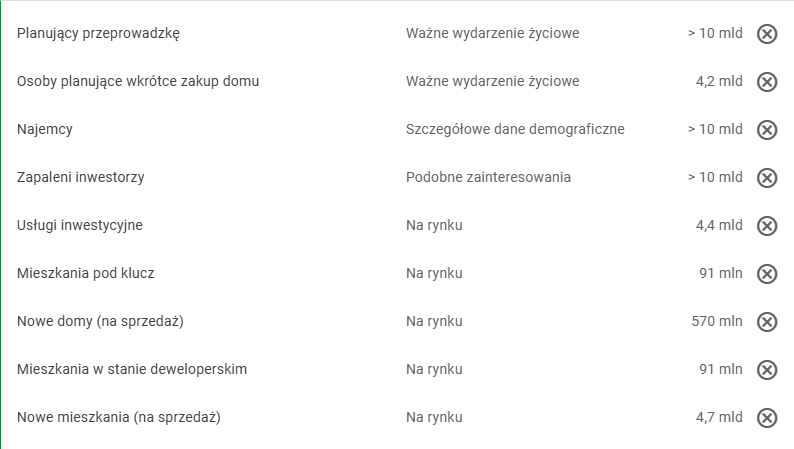Delete Mieszkania pod klucz with X icon
The width and height of the screenshot is (794, 449).
[x=767, y=274]
